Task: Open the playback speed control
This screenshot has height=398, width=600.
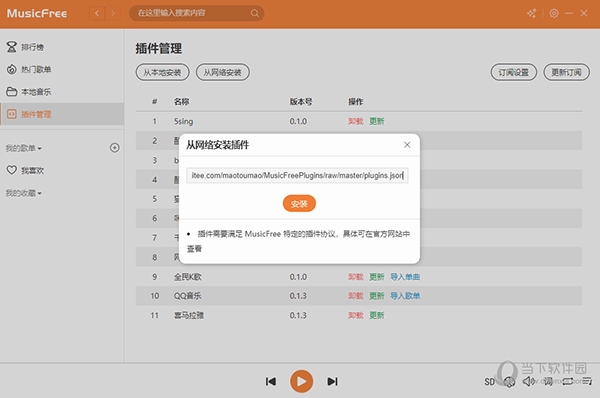Action: click(x=509, y=382)
